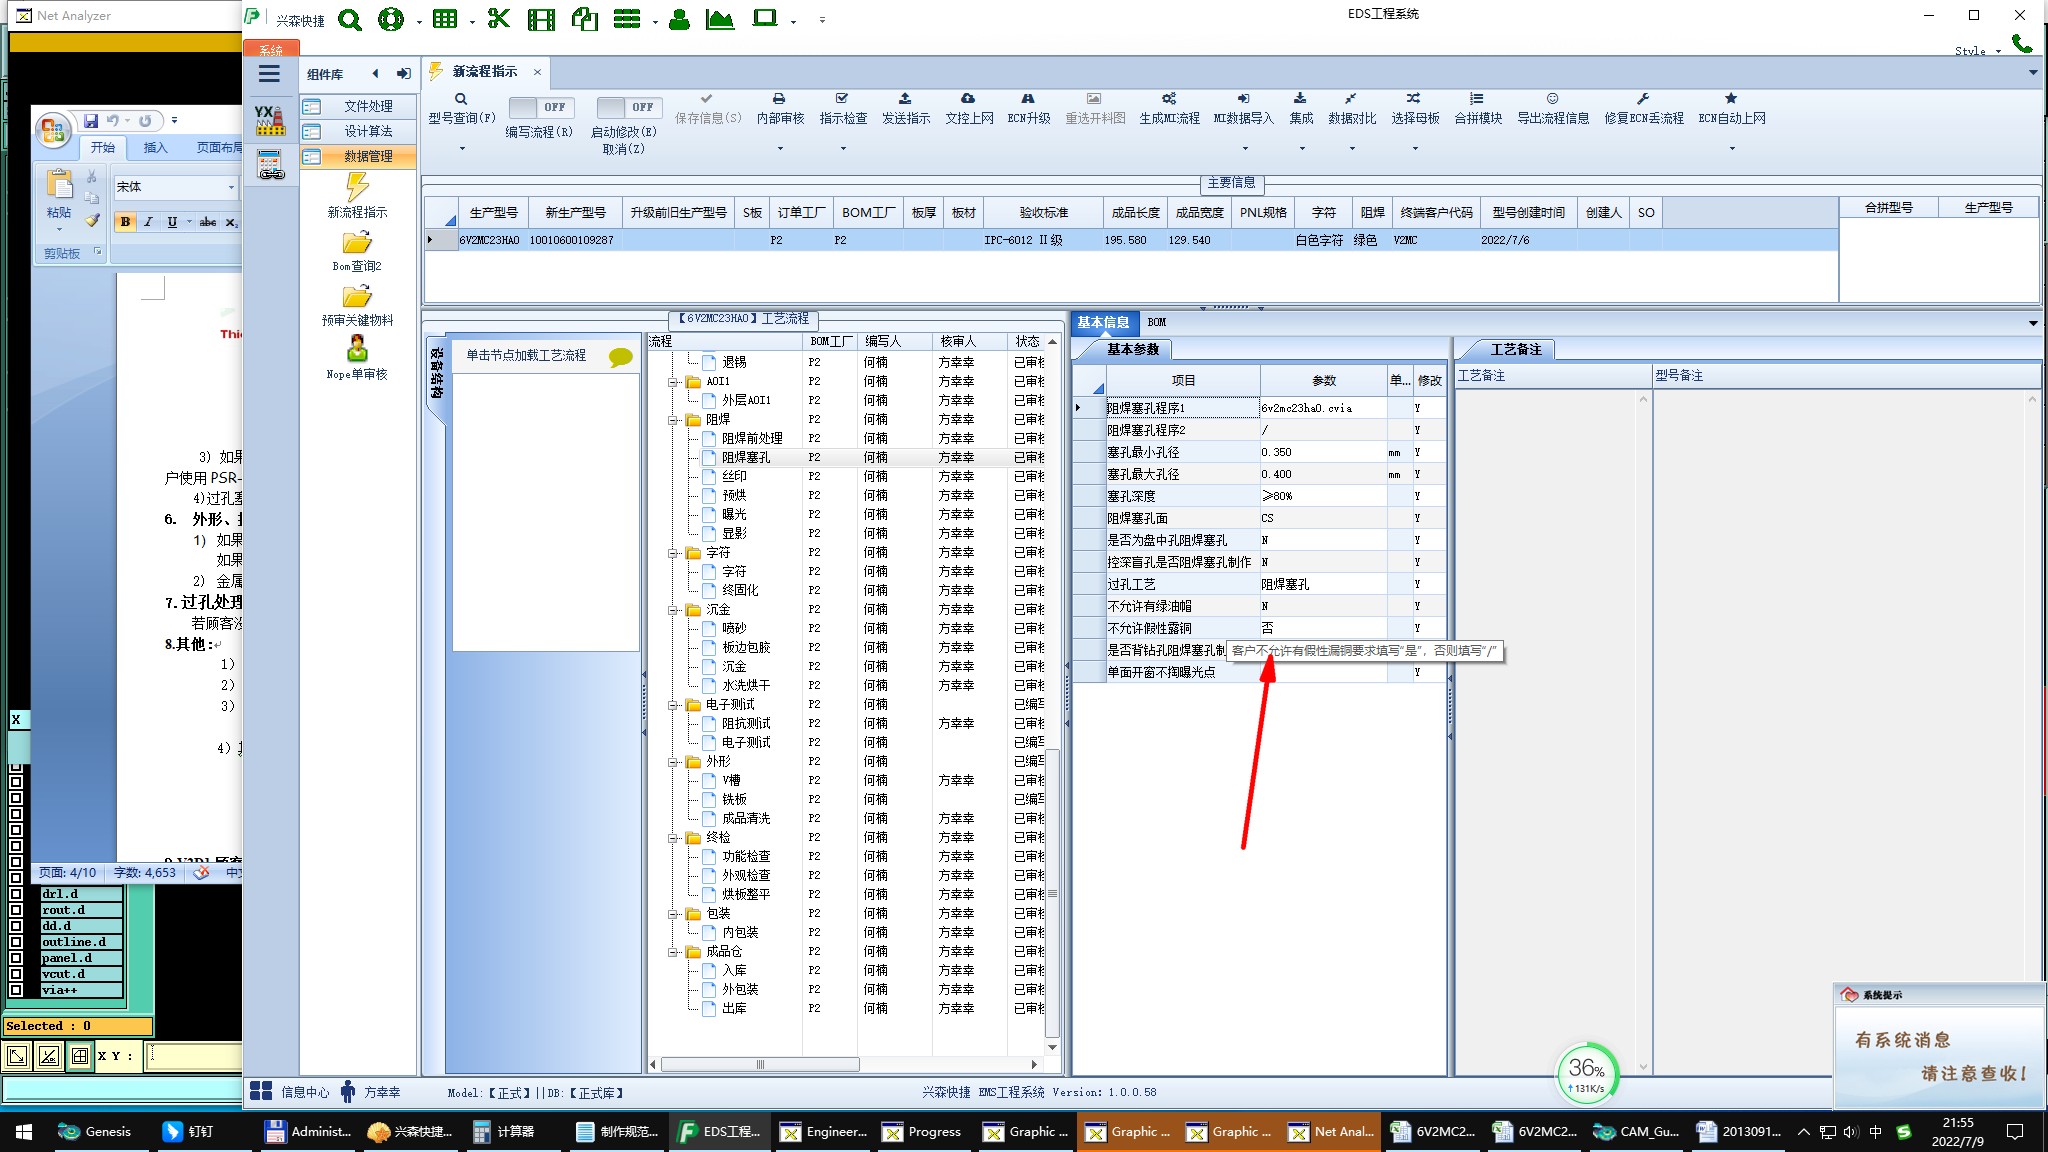Screen dimensions: 2048x1152
Task: Click the 修复ECN丢流程 wrench icon
Action: coord(1643,99)
